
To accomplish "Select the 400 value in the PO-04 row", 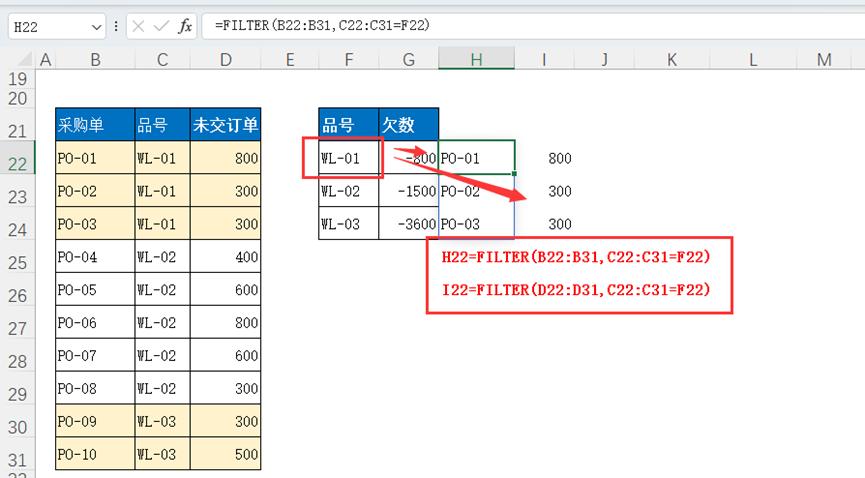I will coord(226,257).
